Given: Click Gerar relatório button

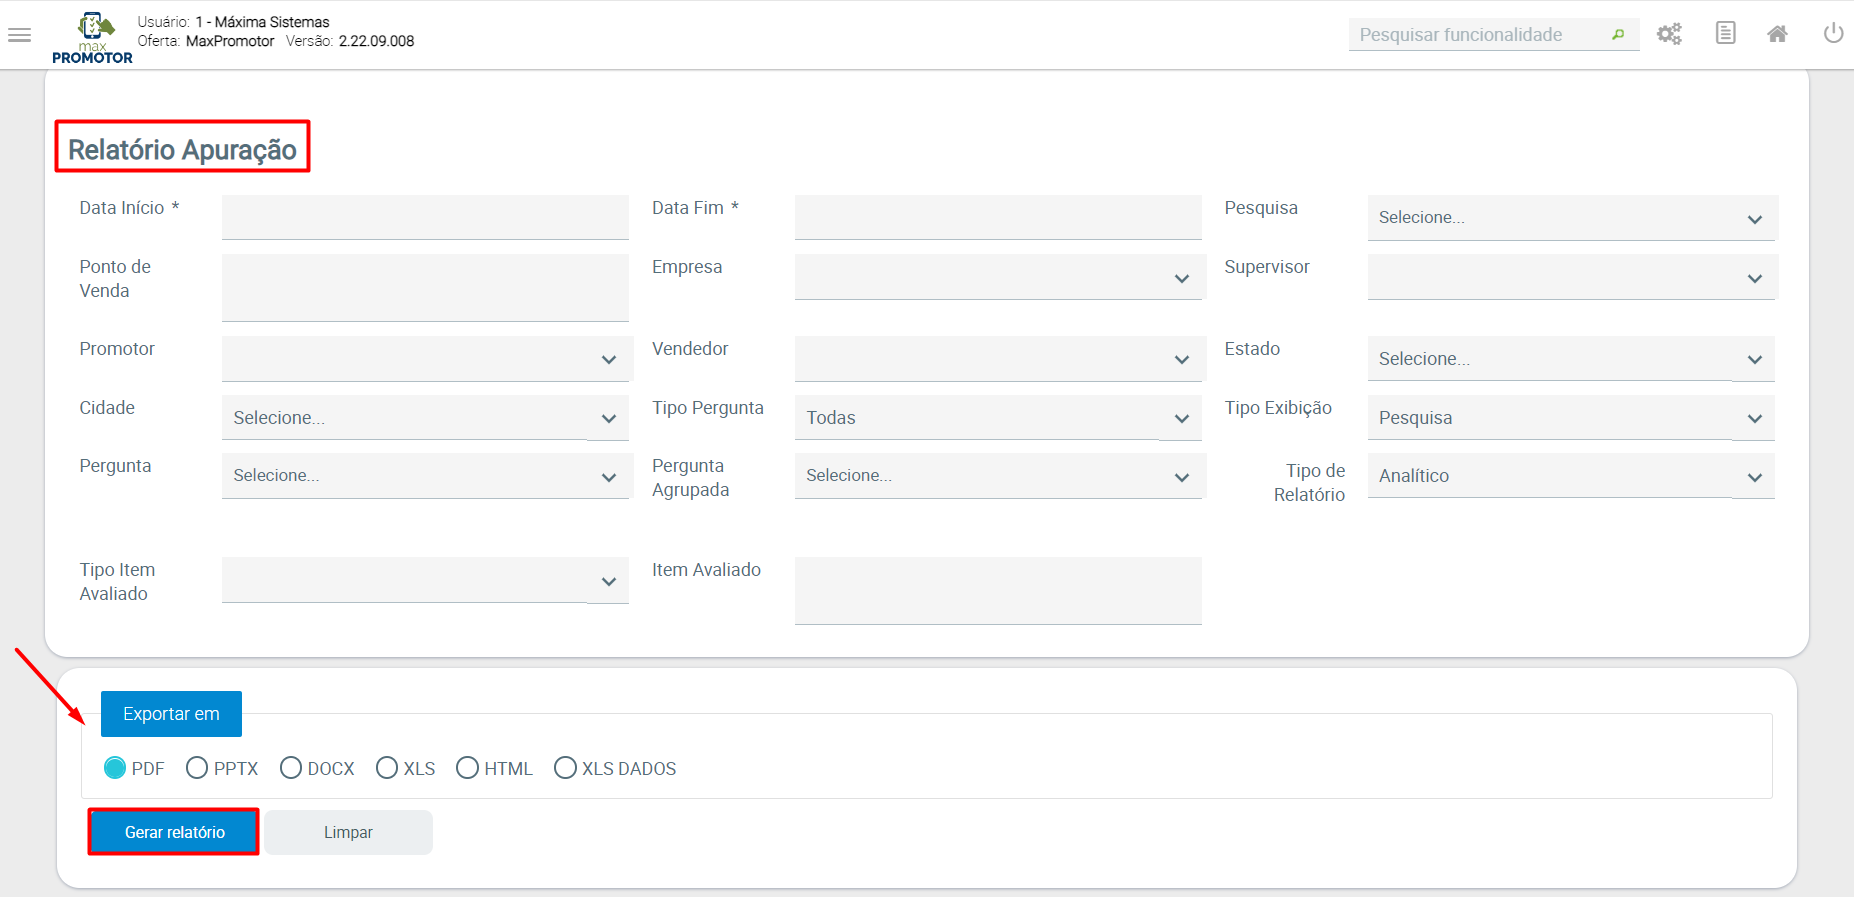Looking at the screenshot, I should (174, 832).
